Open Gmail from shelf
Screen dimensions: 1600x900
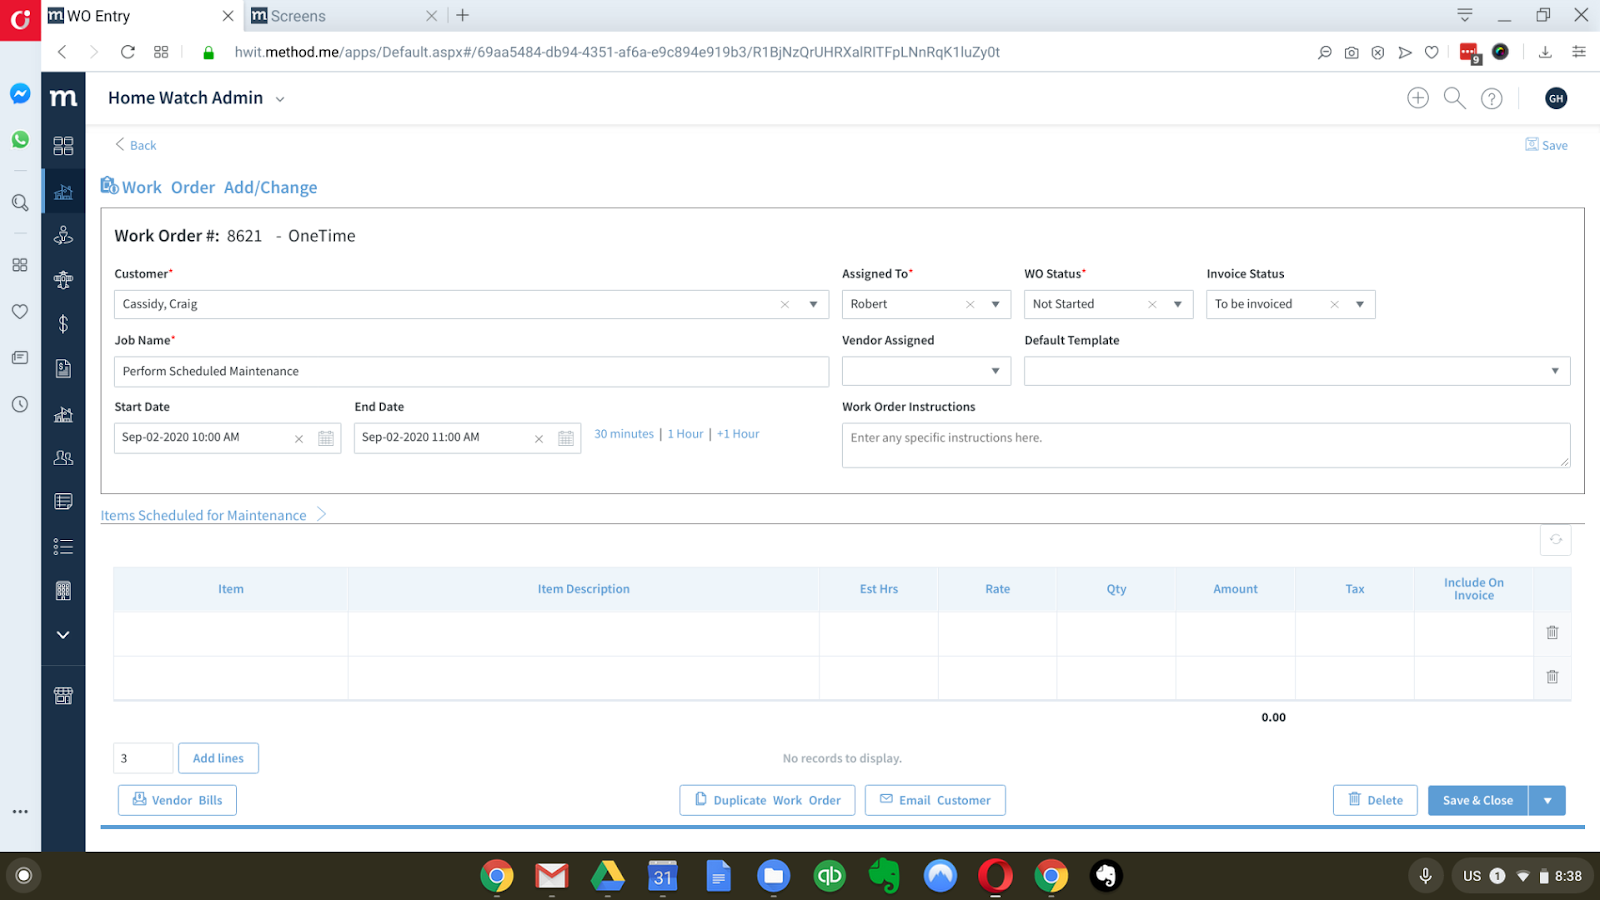click(552, 876)
